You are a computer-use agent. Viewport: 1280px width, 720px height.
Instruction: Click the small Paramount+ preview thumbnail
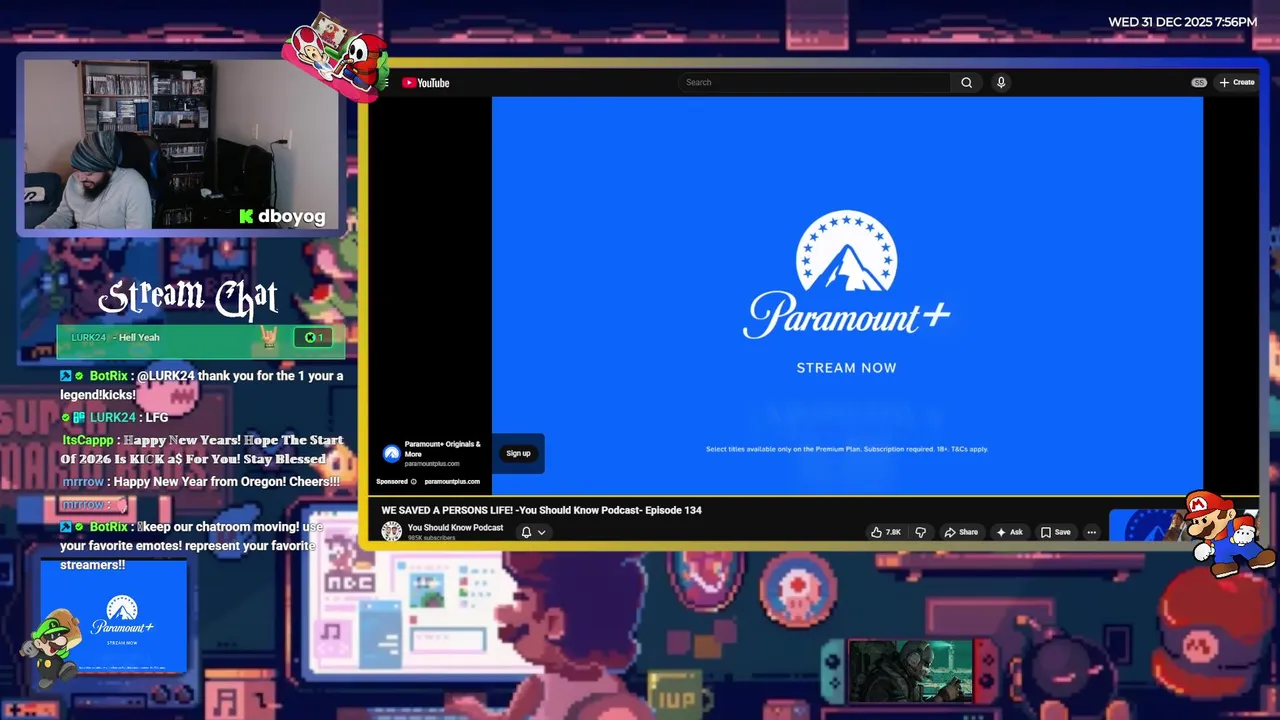tap(113, 618)
